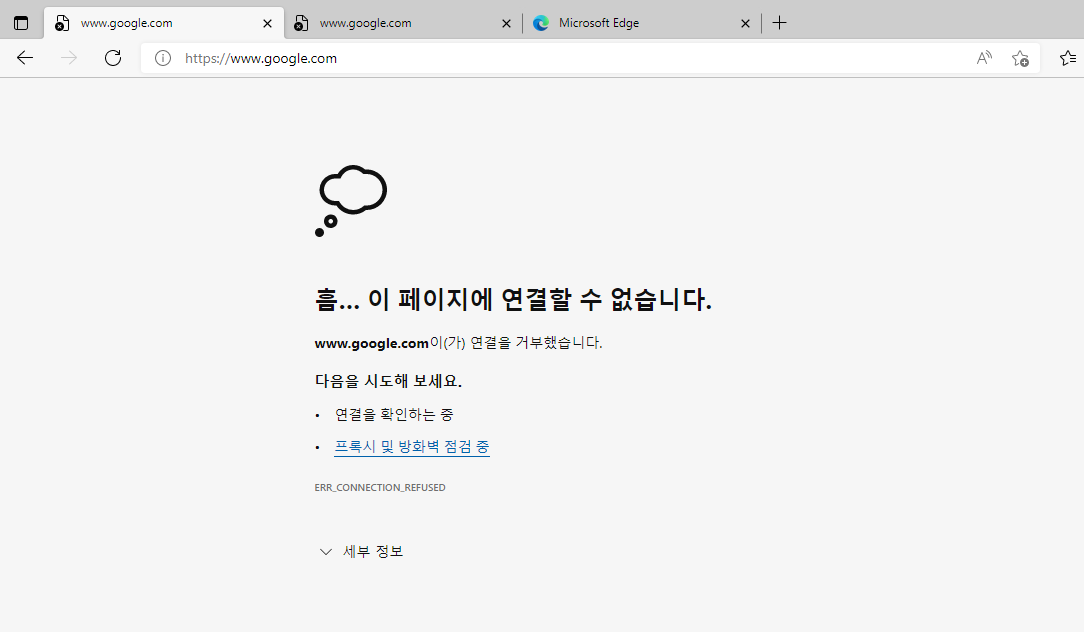Open the 프록시 및 방화벽 점검 중 link
Screen dimensions: 1084x632
pyautogui.click(x=412, y=447)
